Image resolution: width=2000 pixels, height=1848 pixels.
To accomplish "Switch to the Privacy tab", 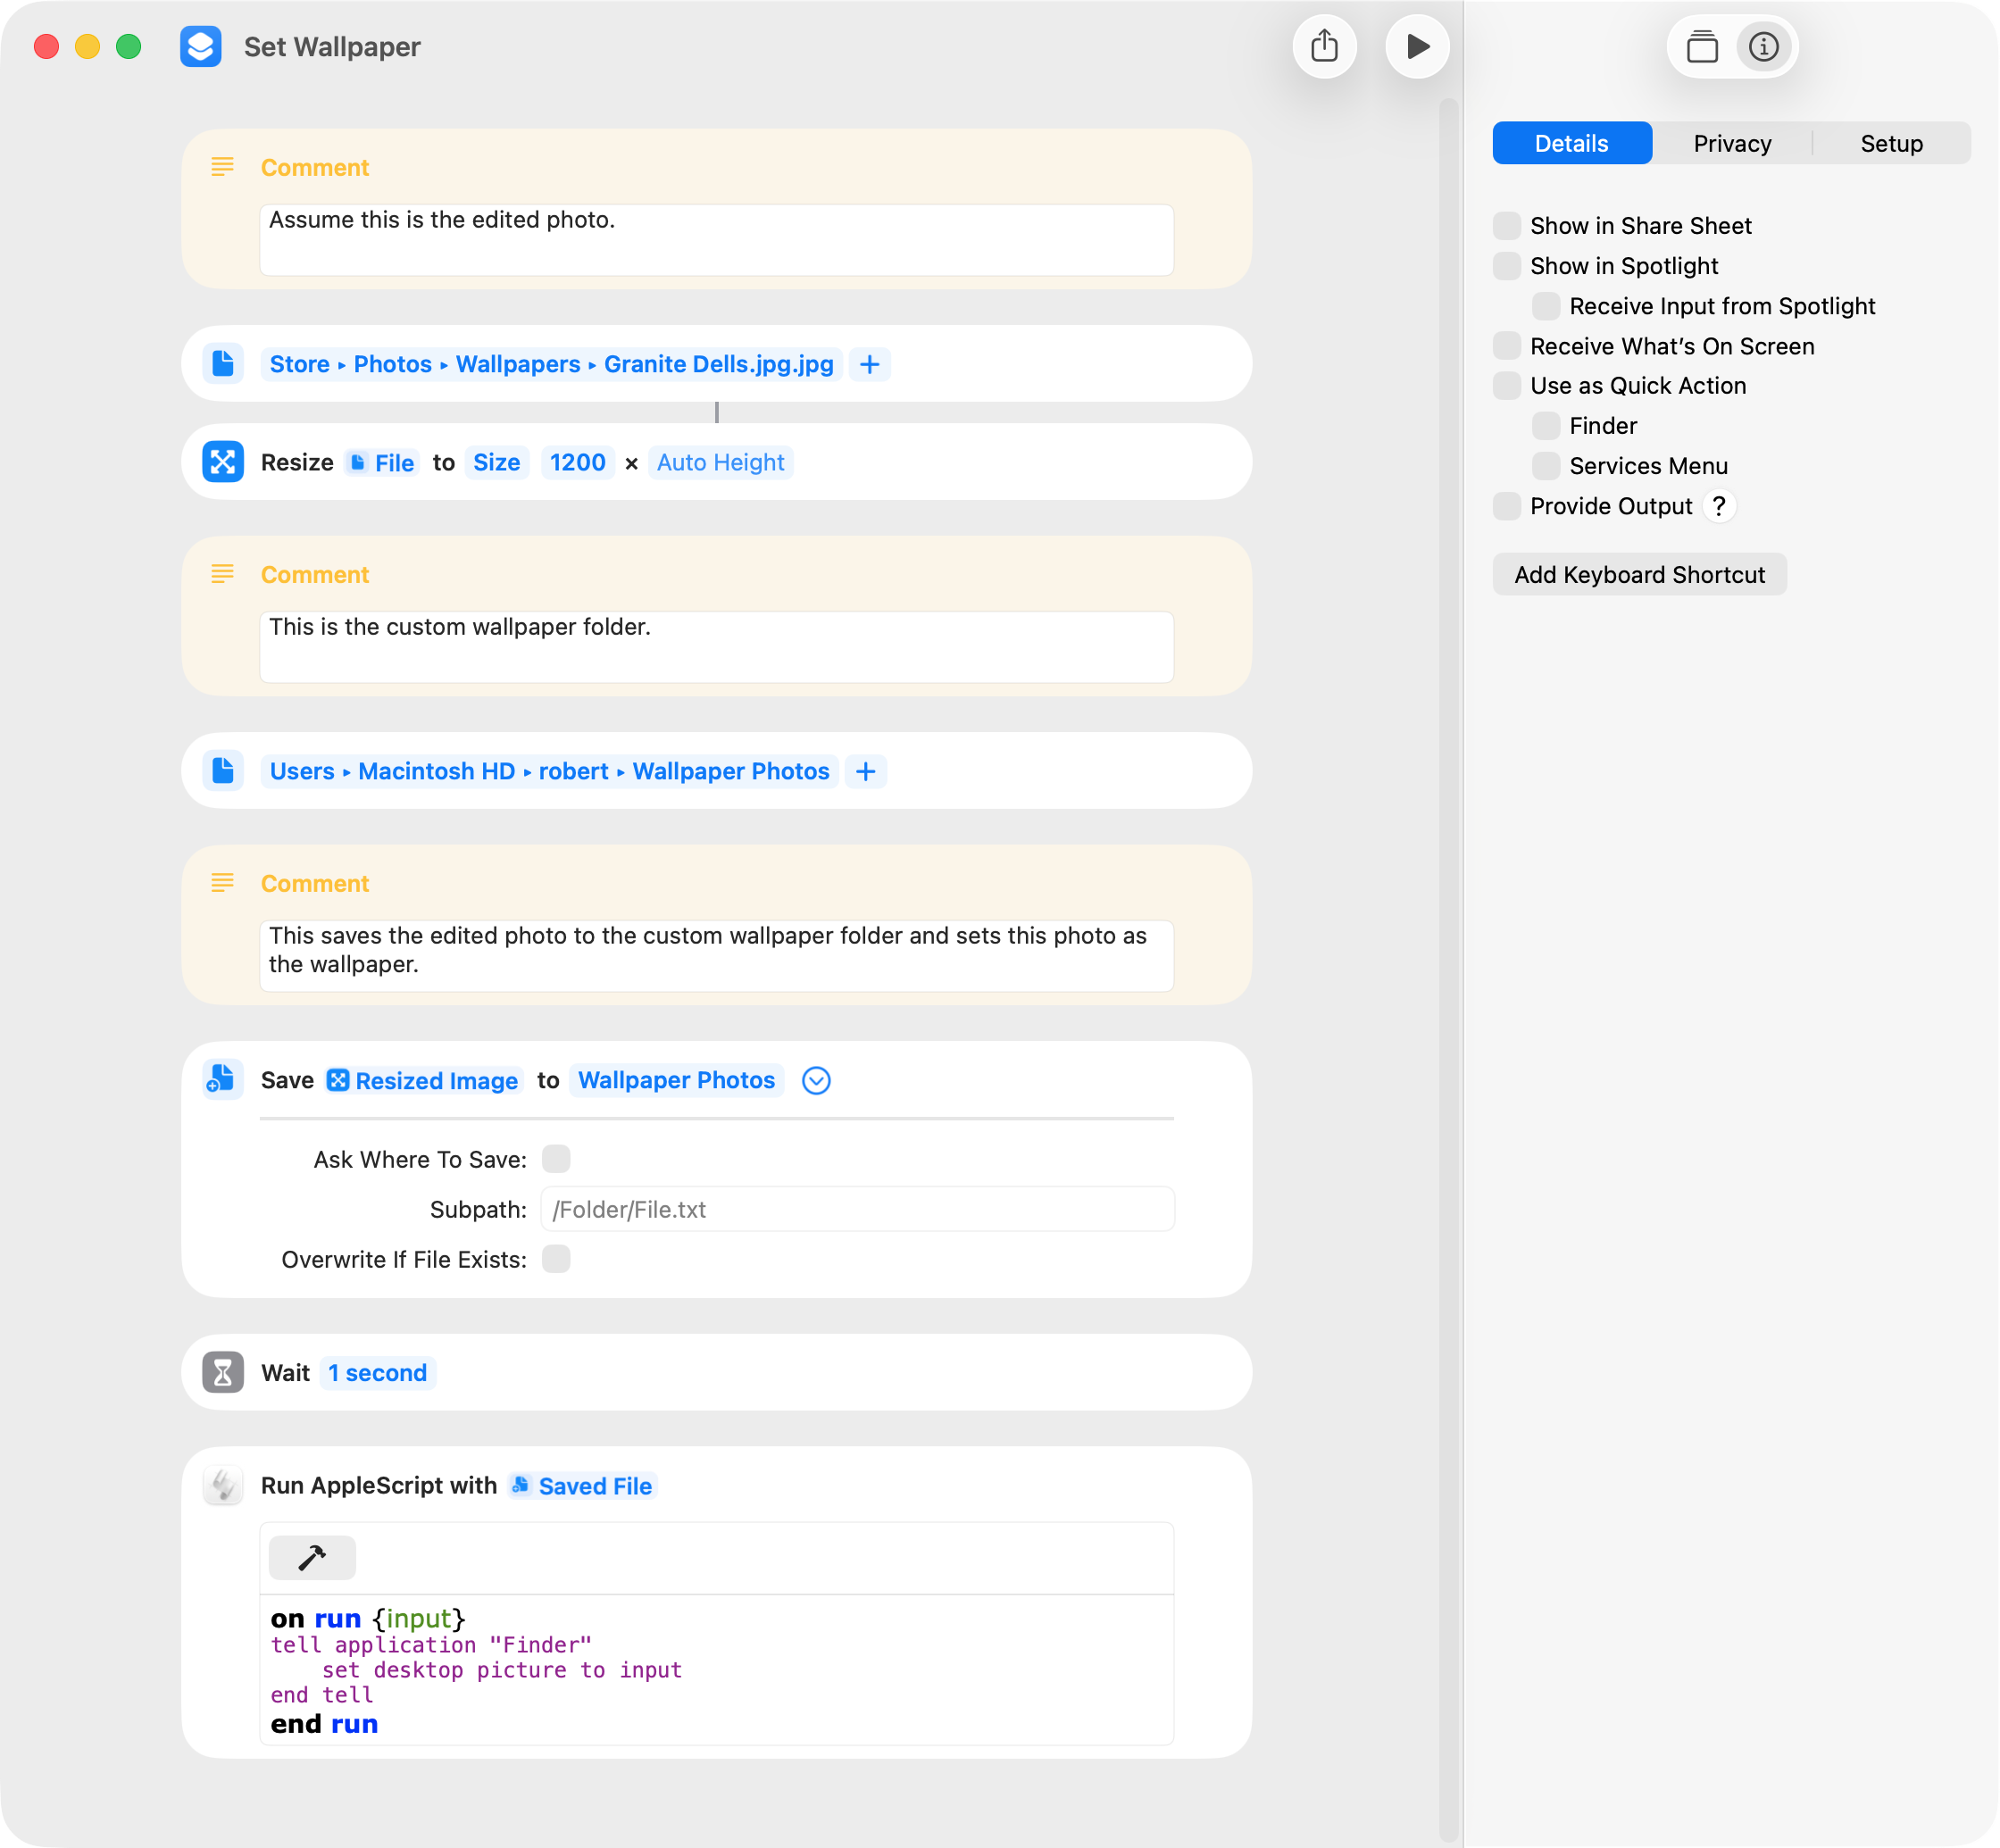I will (x=1732, y=143).
